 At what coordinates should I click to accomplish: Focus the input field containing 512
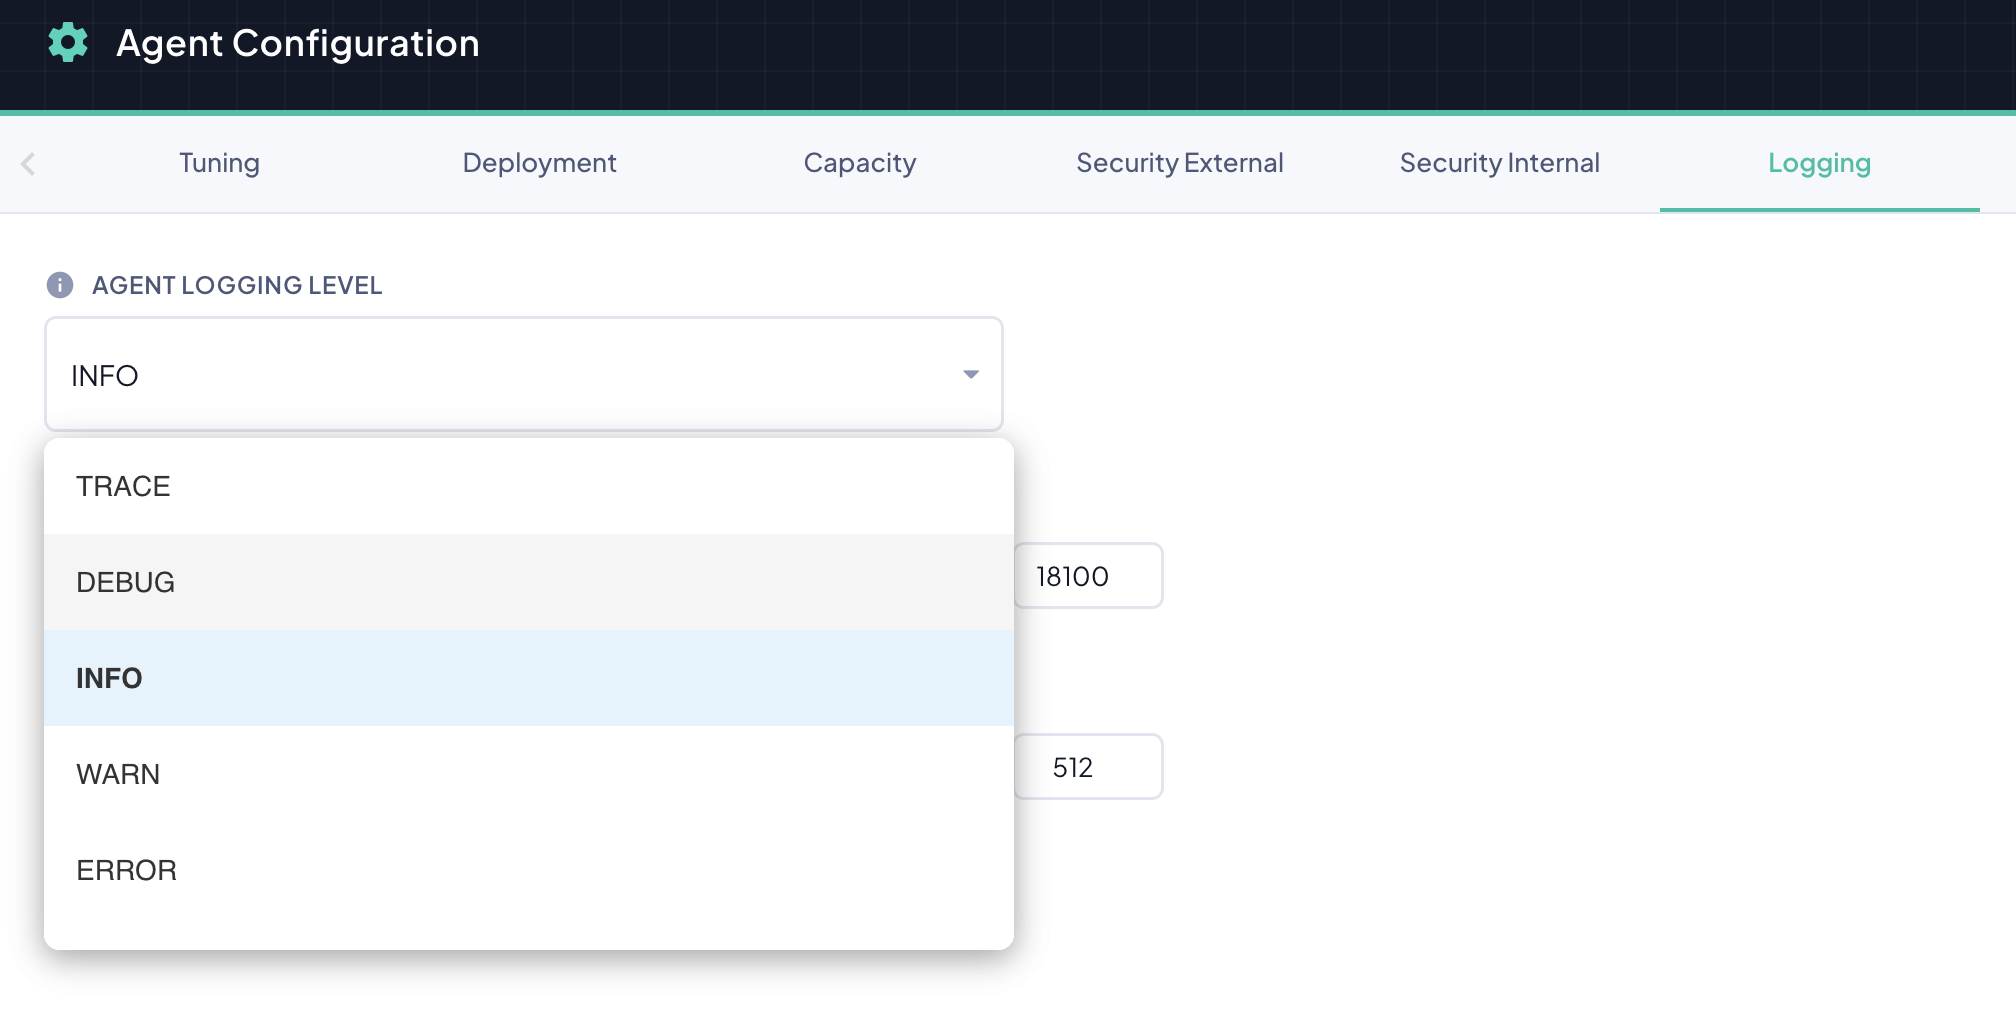tap(1088, 767)
